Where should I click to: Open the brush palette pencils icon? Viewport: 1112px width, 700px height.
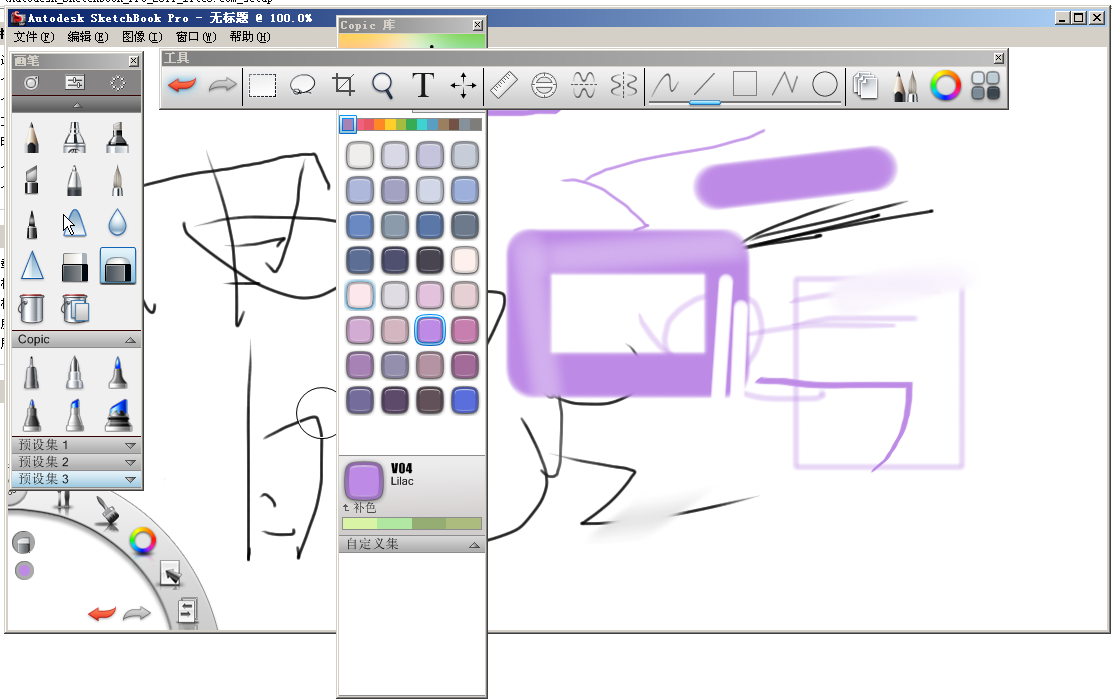(x=906, y=86)
